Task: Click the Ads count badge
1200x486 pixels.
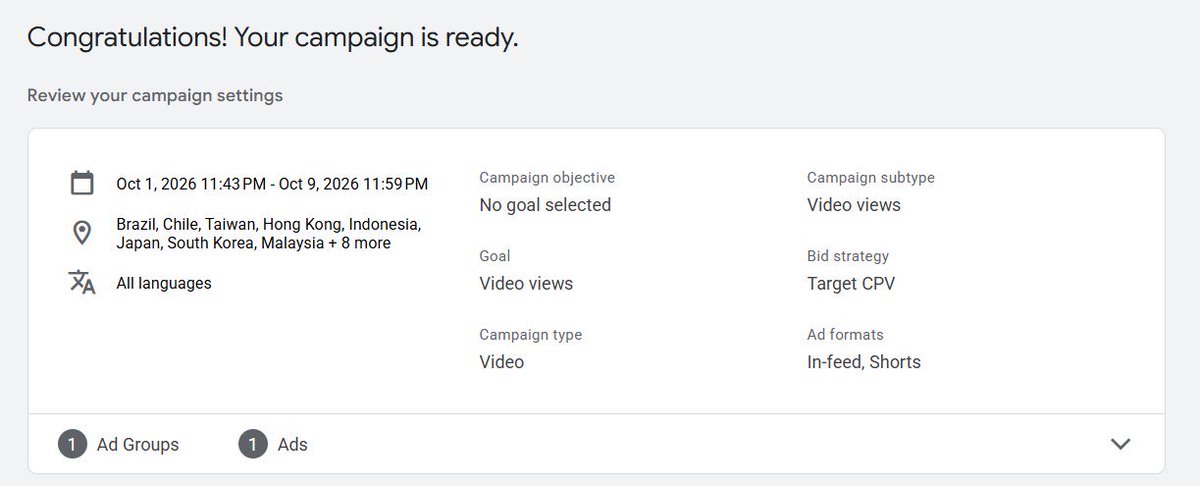Action: pos(253,444)
